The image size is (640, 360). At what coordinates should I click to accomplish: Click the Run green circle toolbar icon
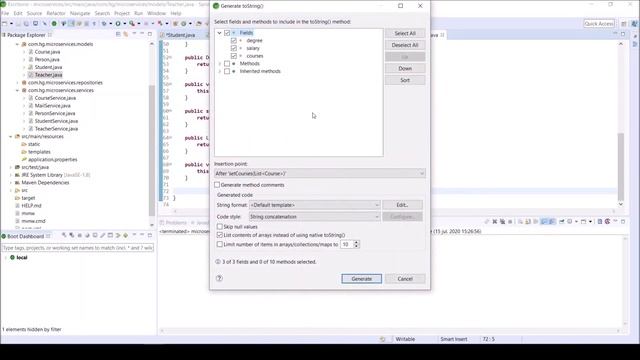[118, 24]
